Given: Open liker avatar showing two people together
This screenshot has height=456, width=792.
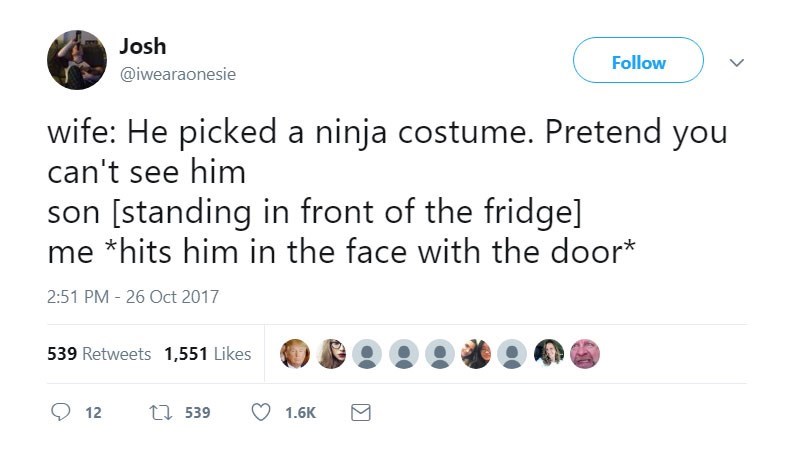Looking at the screenshot, I should [x=476, y=354].
